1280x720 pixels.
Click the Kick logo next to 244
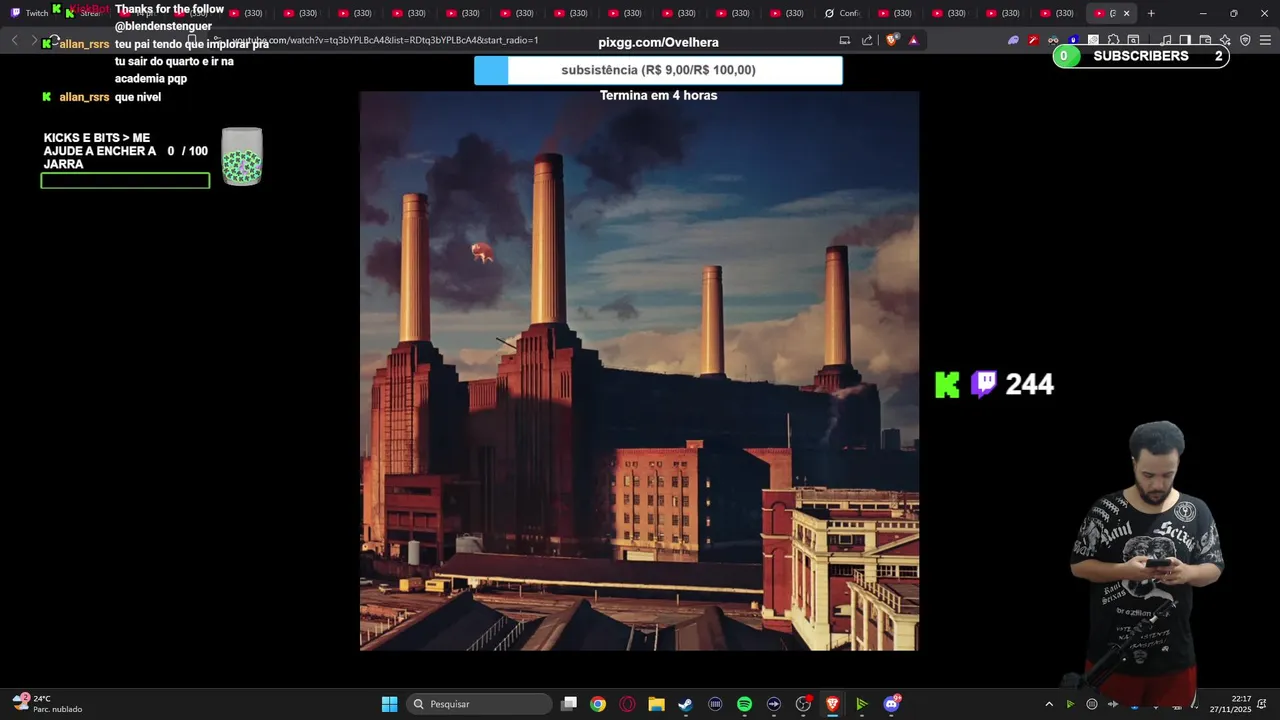947,384
